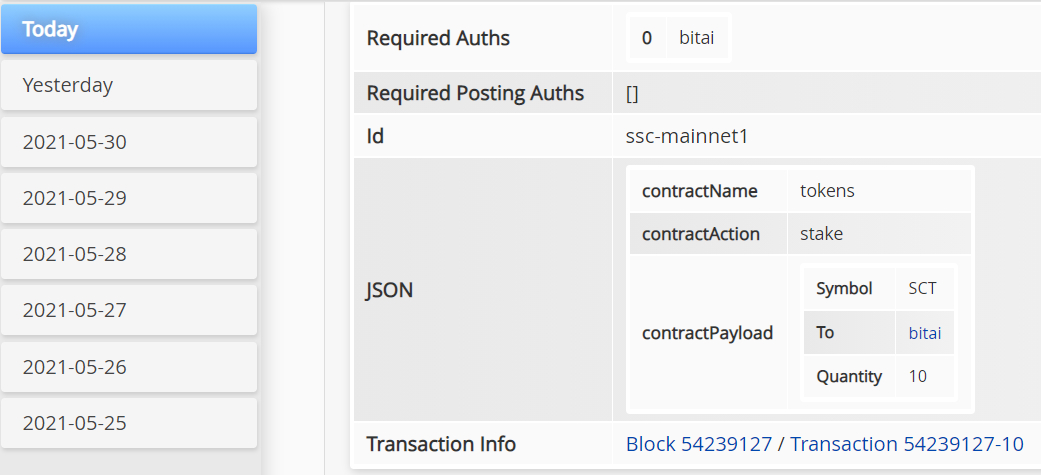This screenshot has width=1041, height=475.
Task: Click the Transaction Info row label
Action: tap(441, 444)
